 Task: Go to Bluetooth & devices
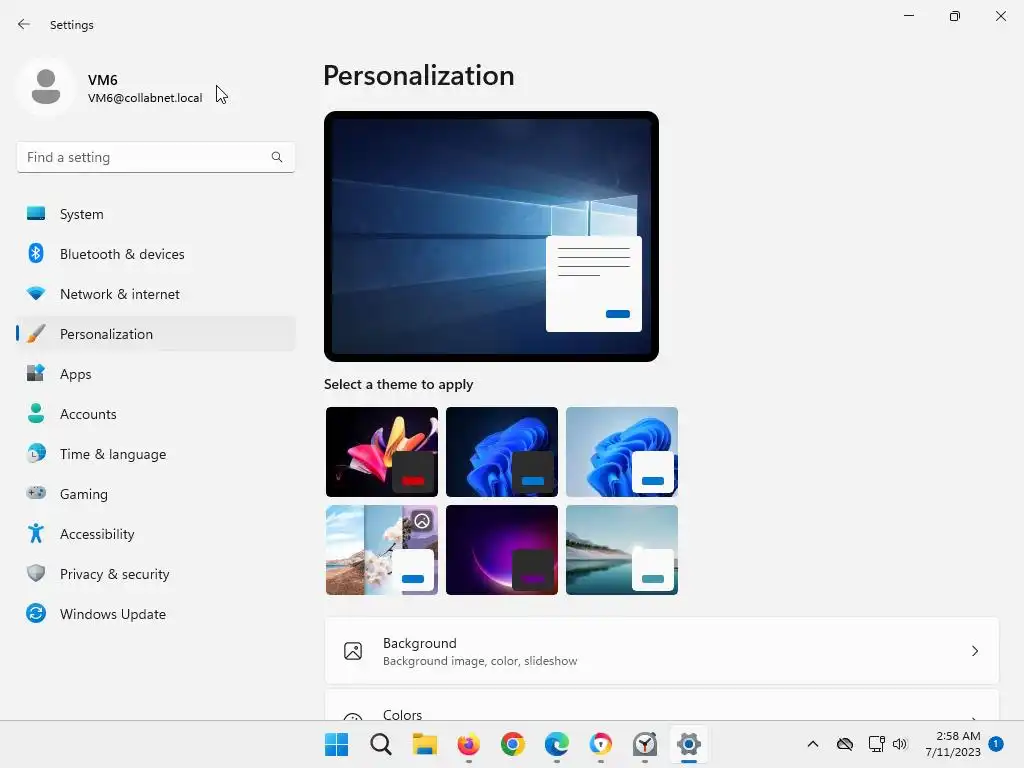(x=156, y=253)
